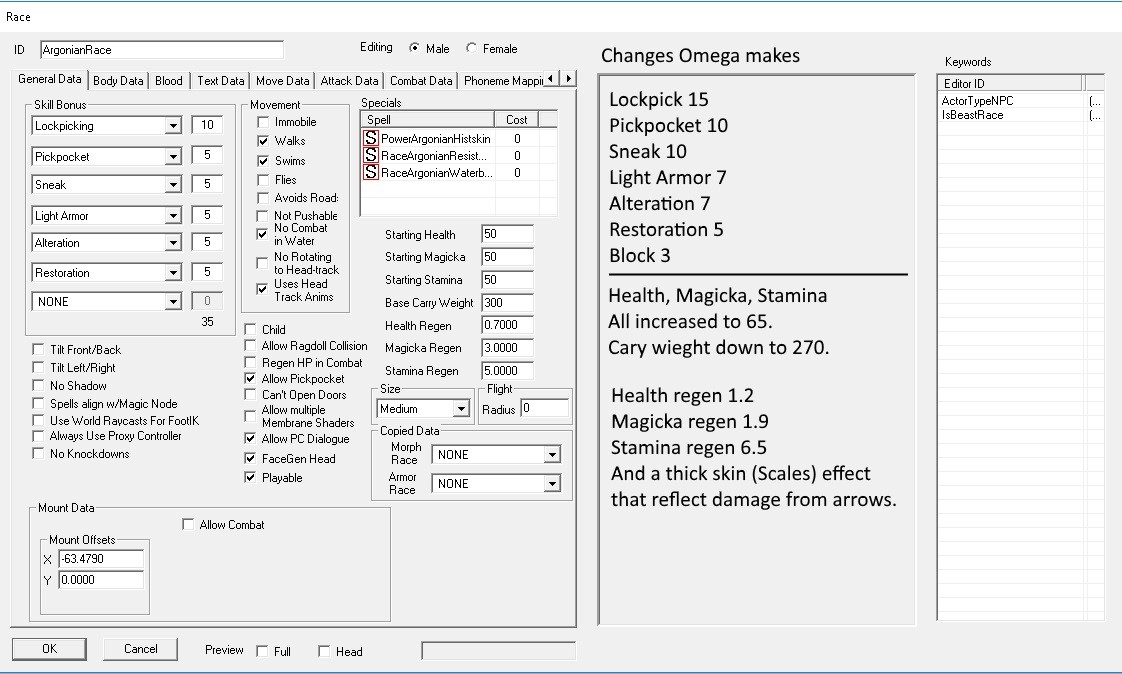
Task: Click the RaceArgonianResist spell icon
Action: click(371, 156)
